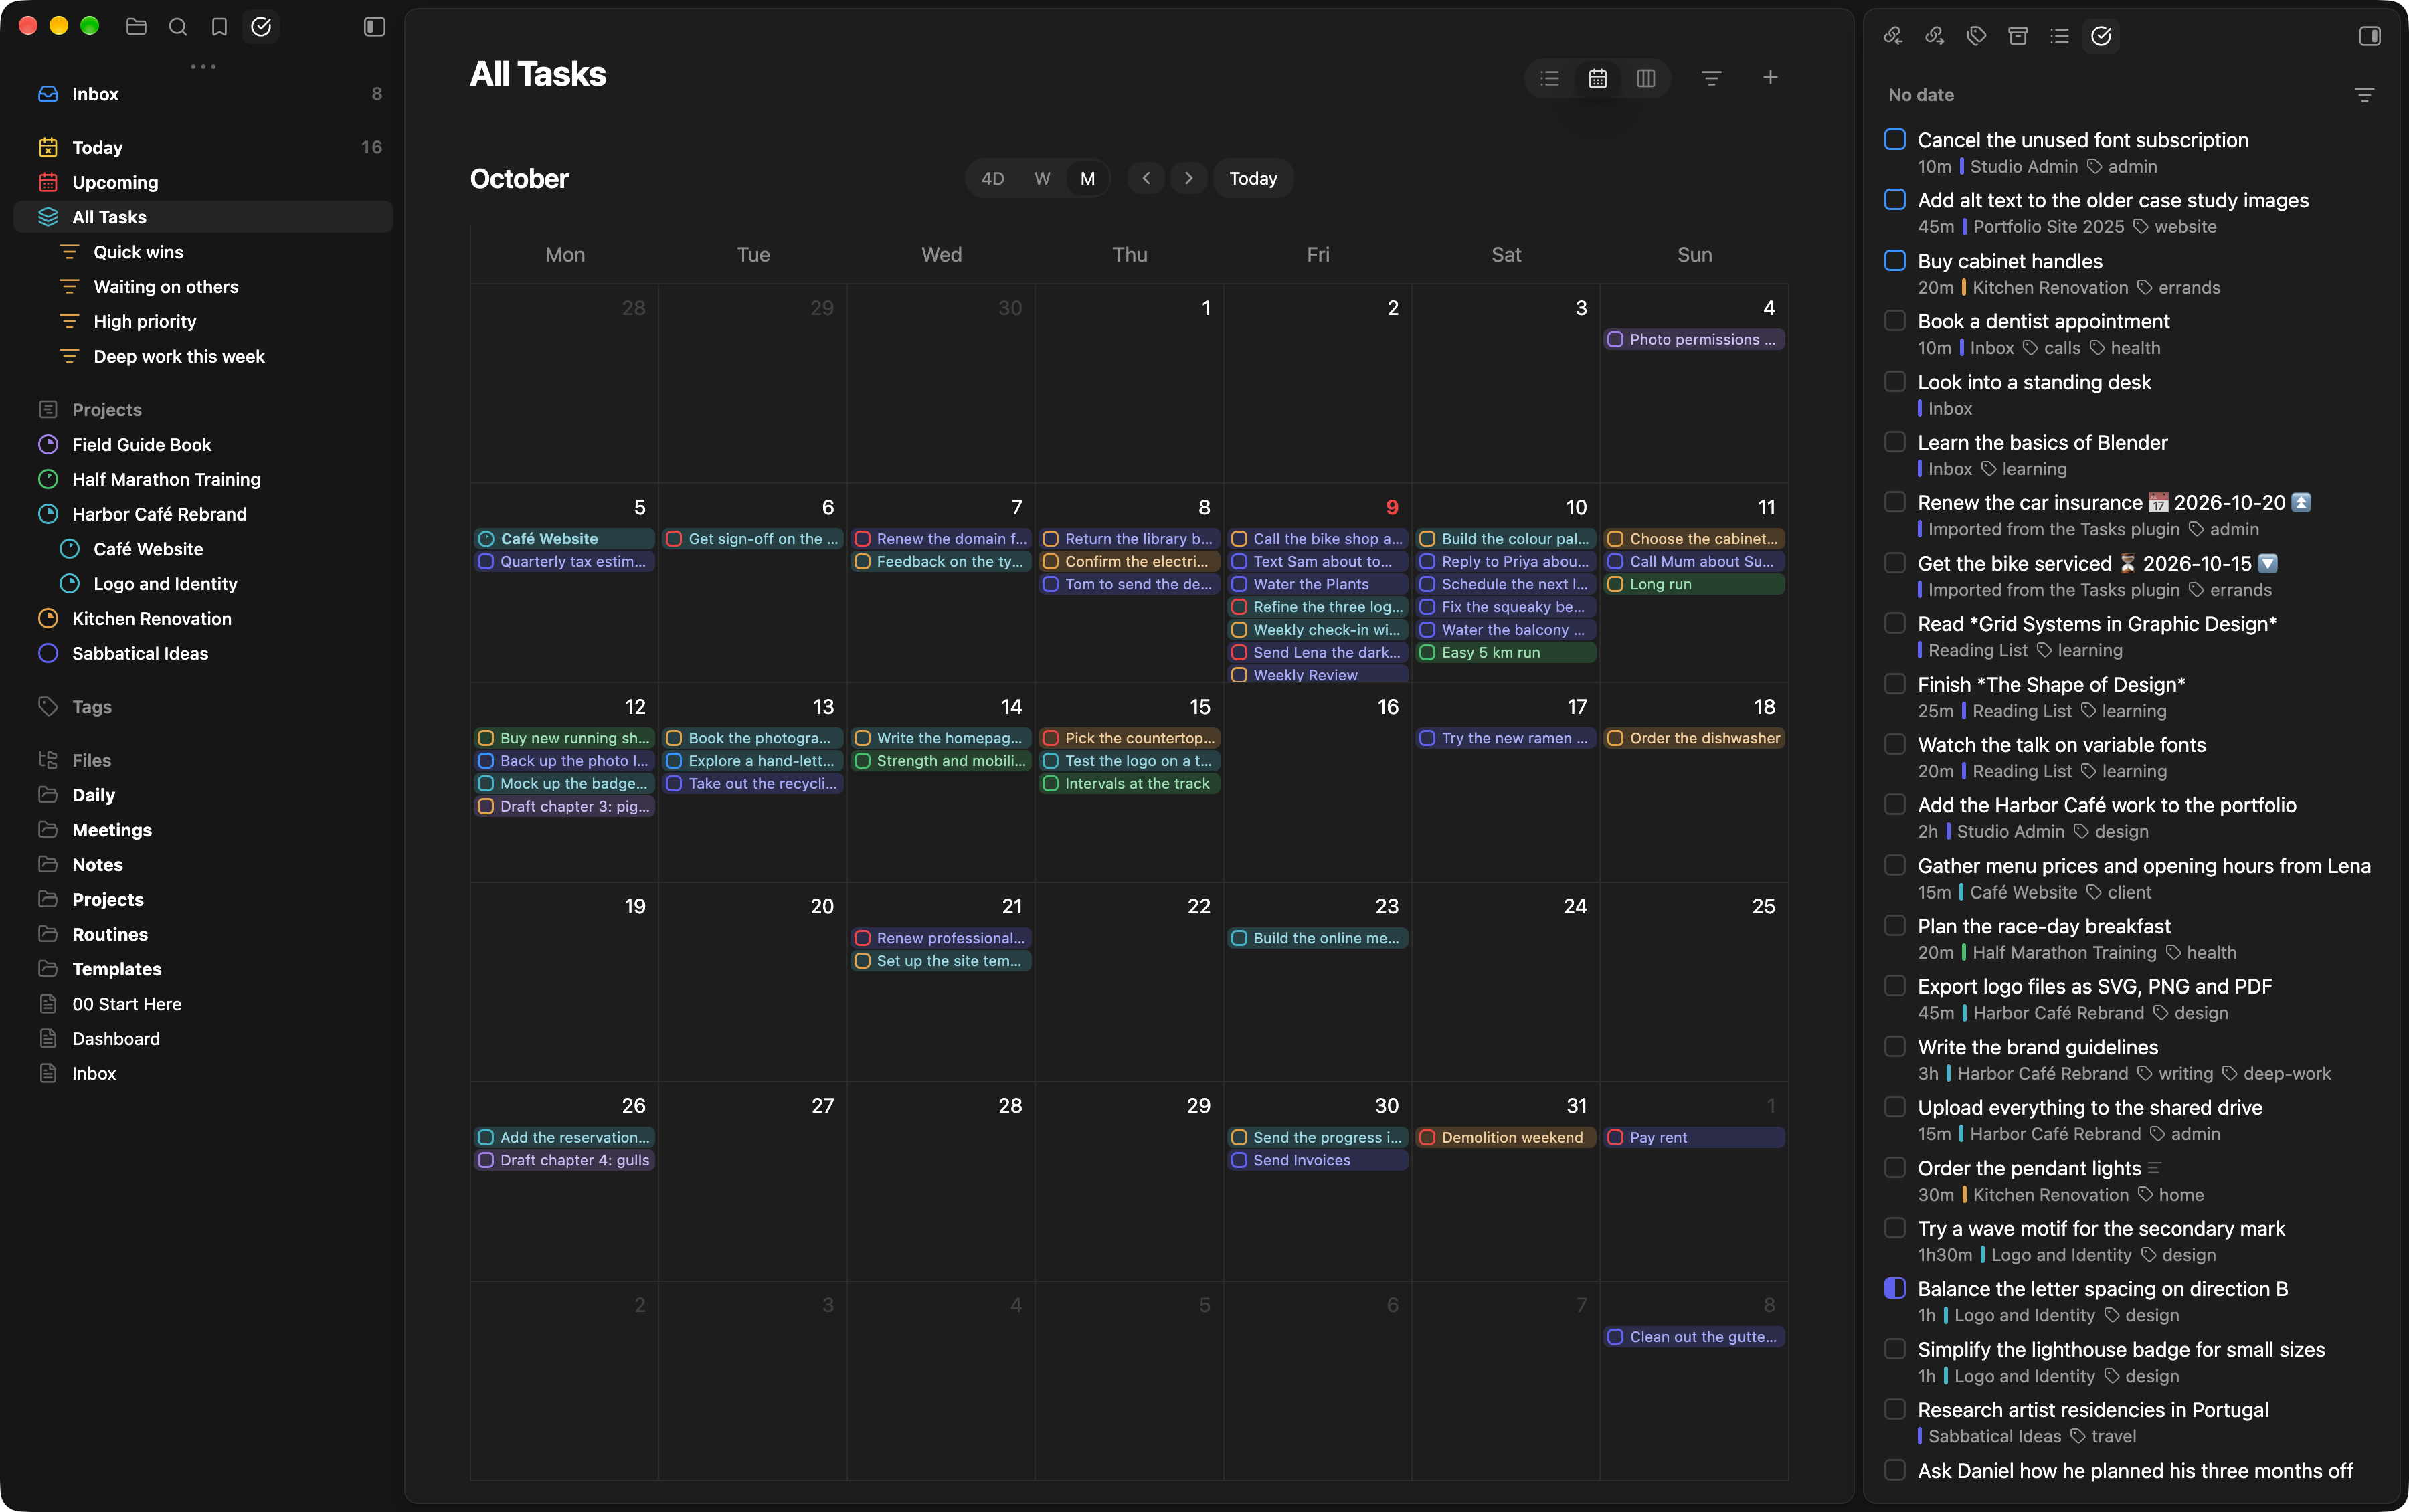2409x1512 pixels.
Task: Go to previous month chevron
Action: 1146,178
